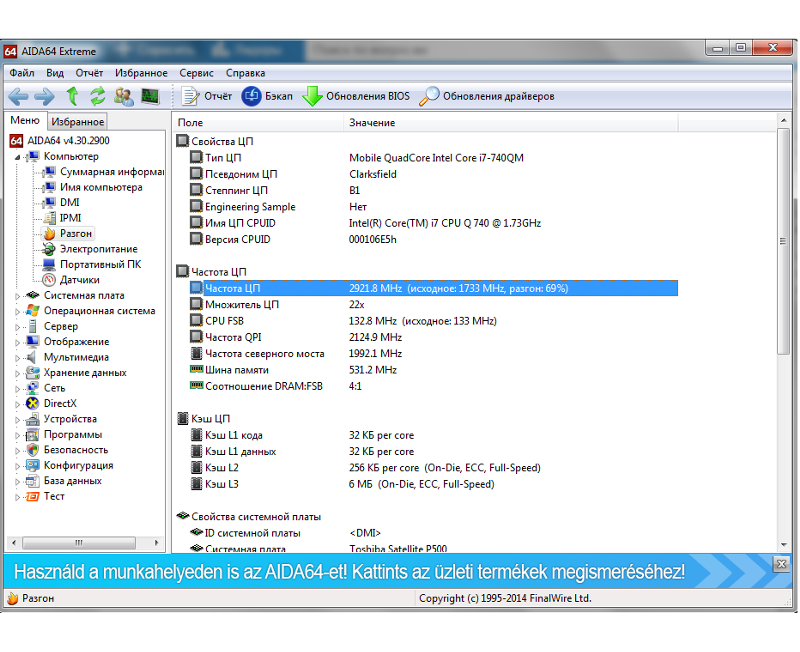Open the Вид menu
Image resolution: width=800 pixels, height=652 pixels.
click(55, 73)
